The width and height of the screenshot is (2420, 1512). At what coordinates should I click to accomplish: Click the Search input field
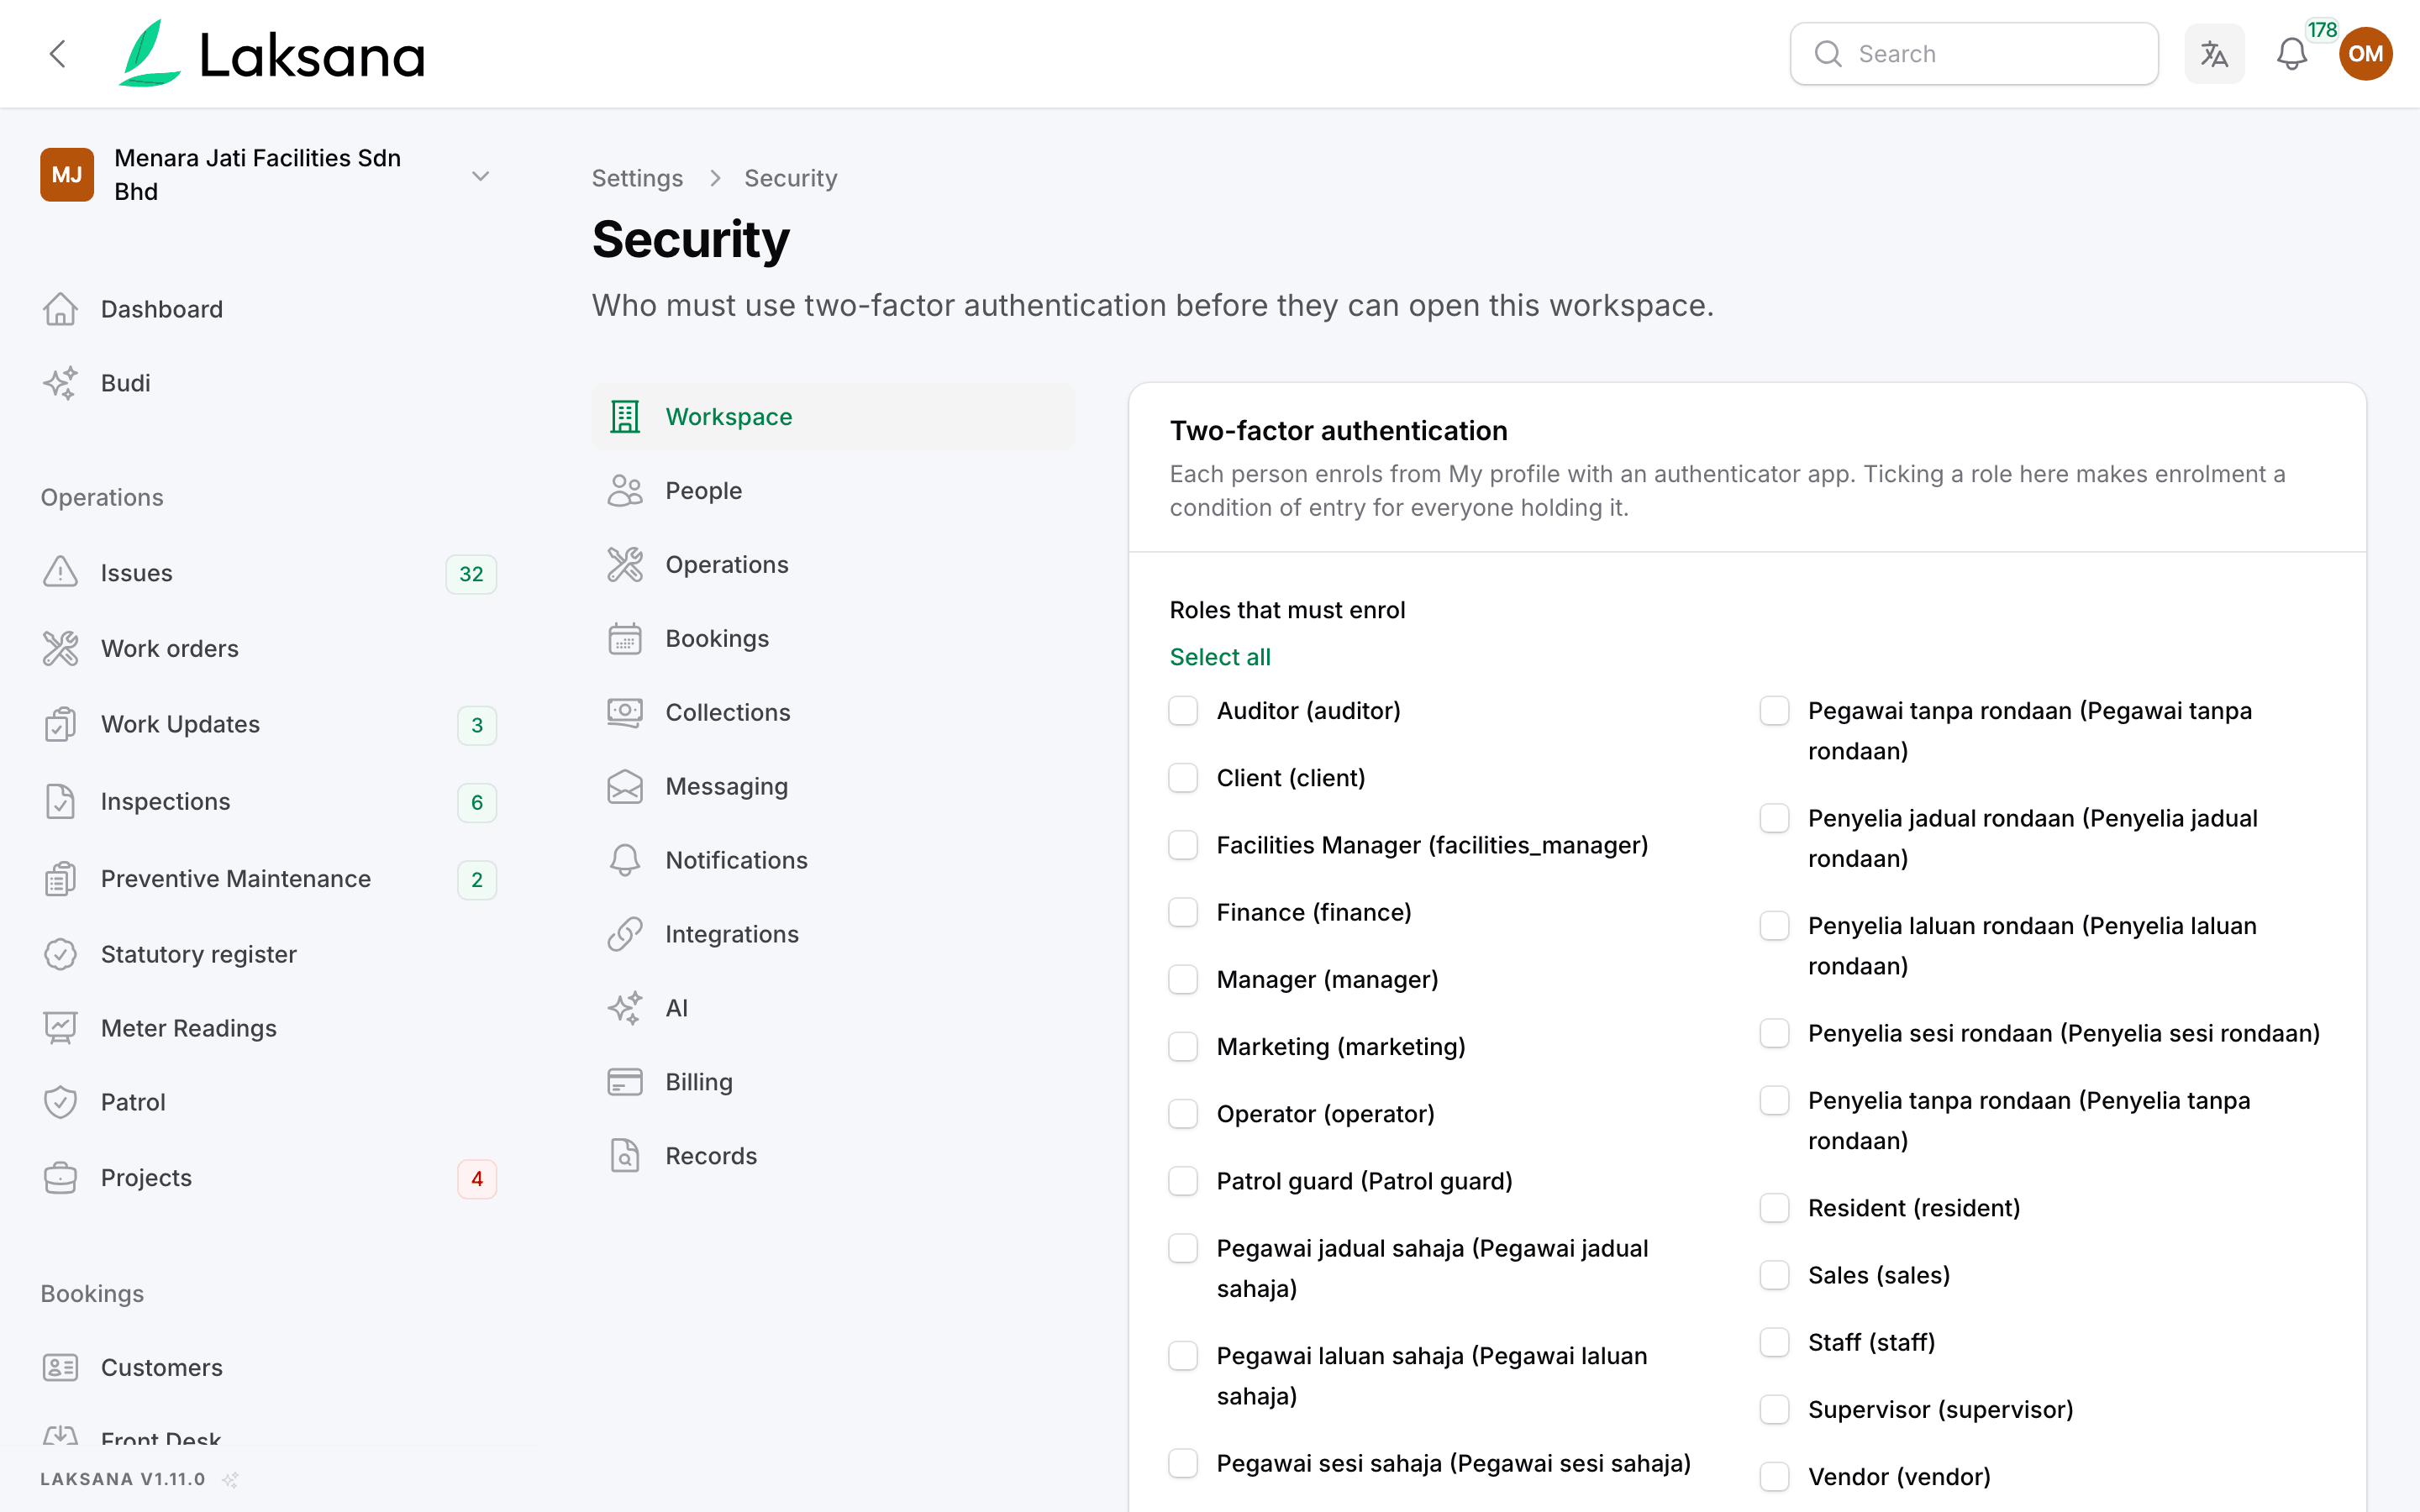pyautogui.click(x=1974, y=54)
